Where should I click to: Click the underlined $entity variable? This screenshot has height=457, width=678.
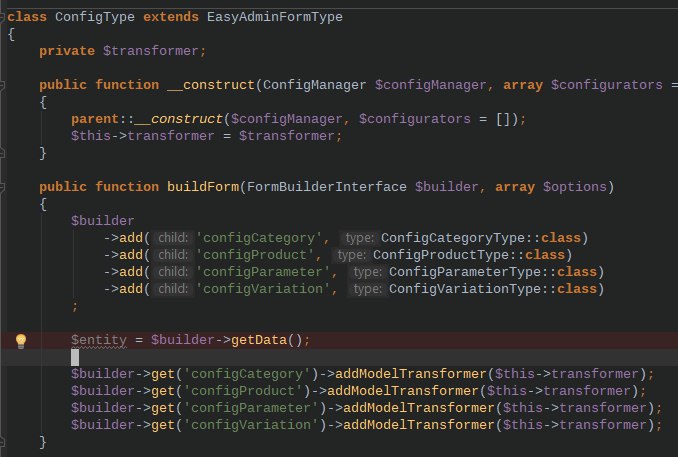pyautogui.click(x=99, y=340)
